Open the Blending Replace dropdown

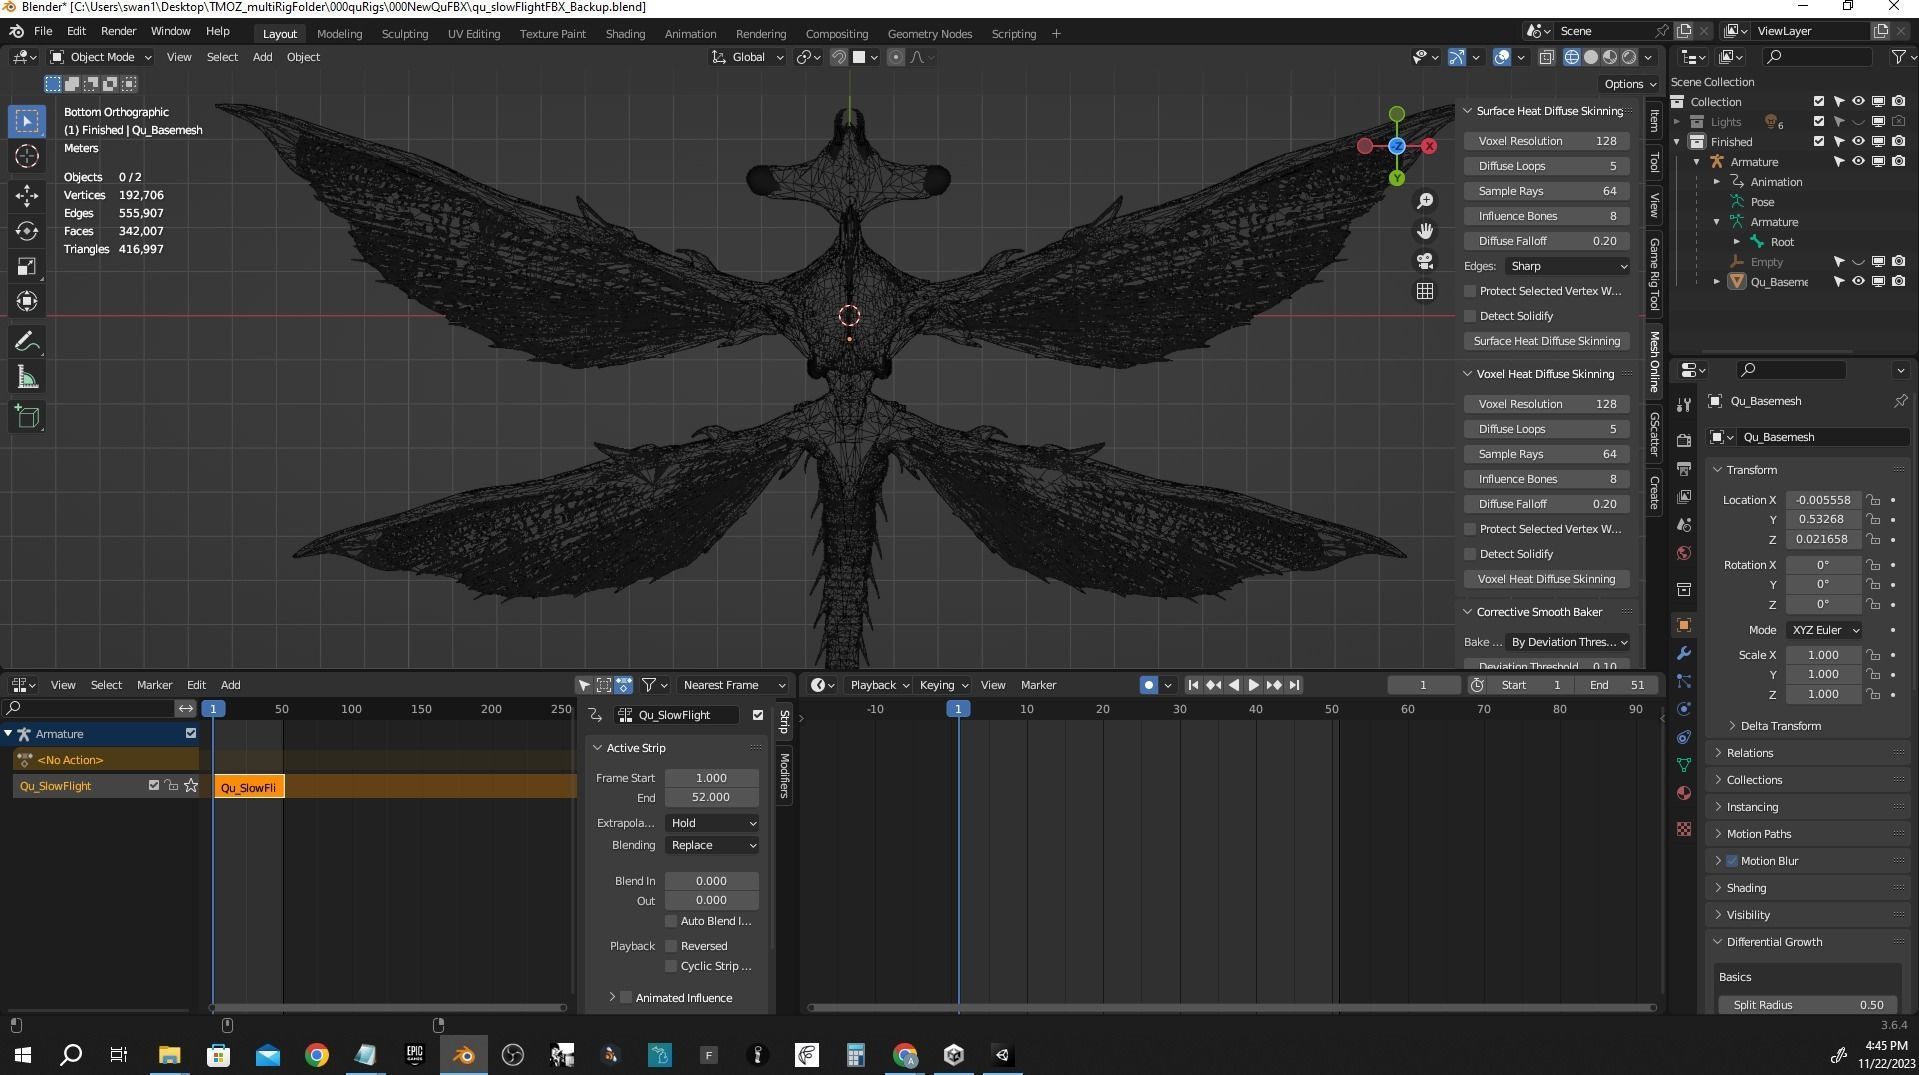click(712, 845)
